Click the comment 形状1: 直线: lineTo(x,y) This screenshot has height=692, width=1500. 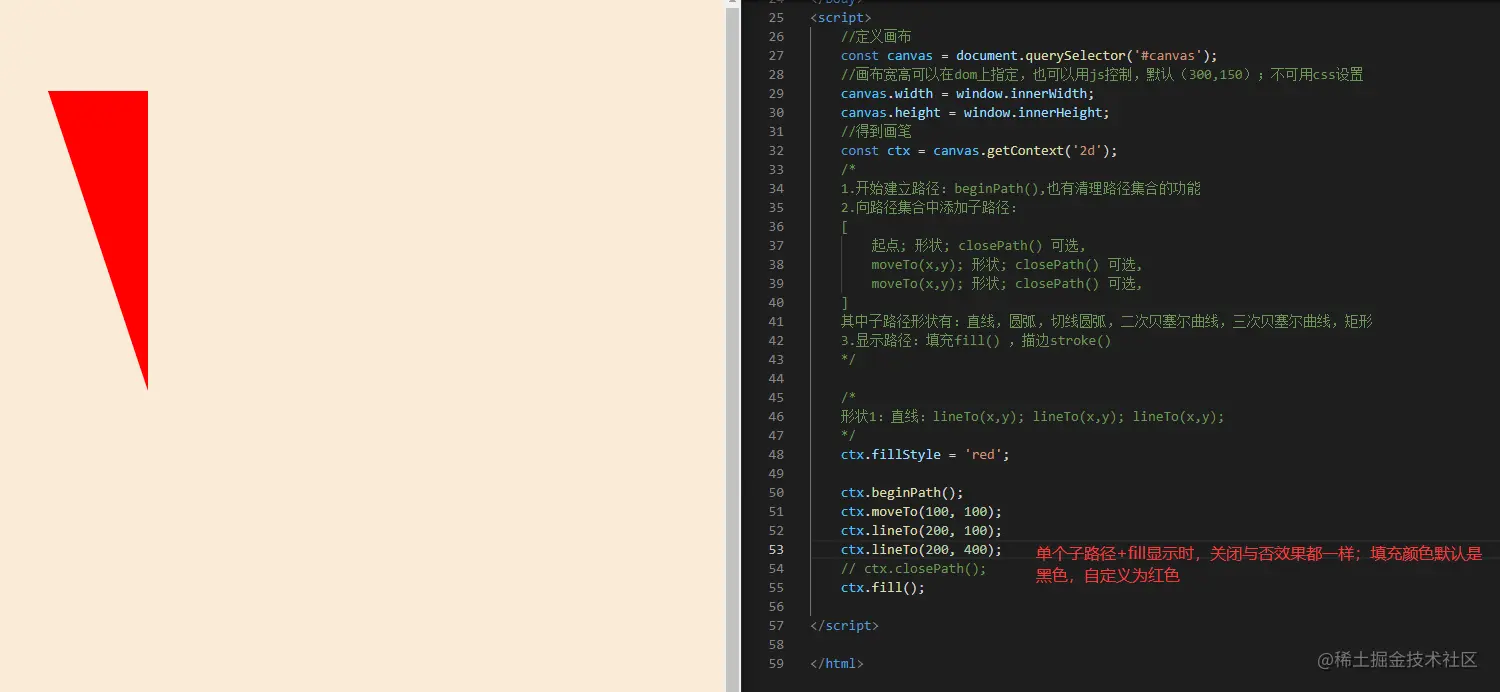(x=1033, y=417)
